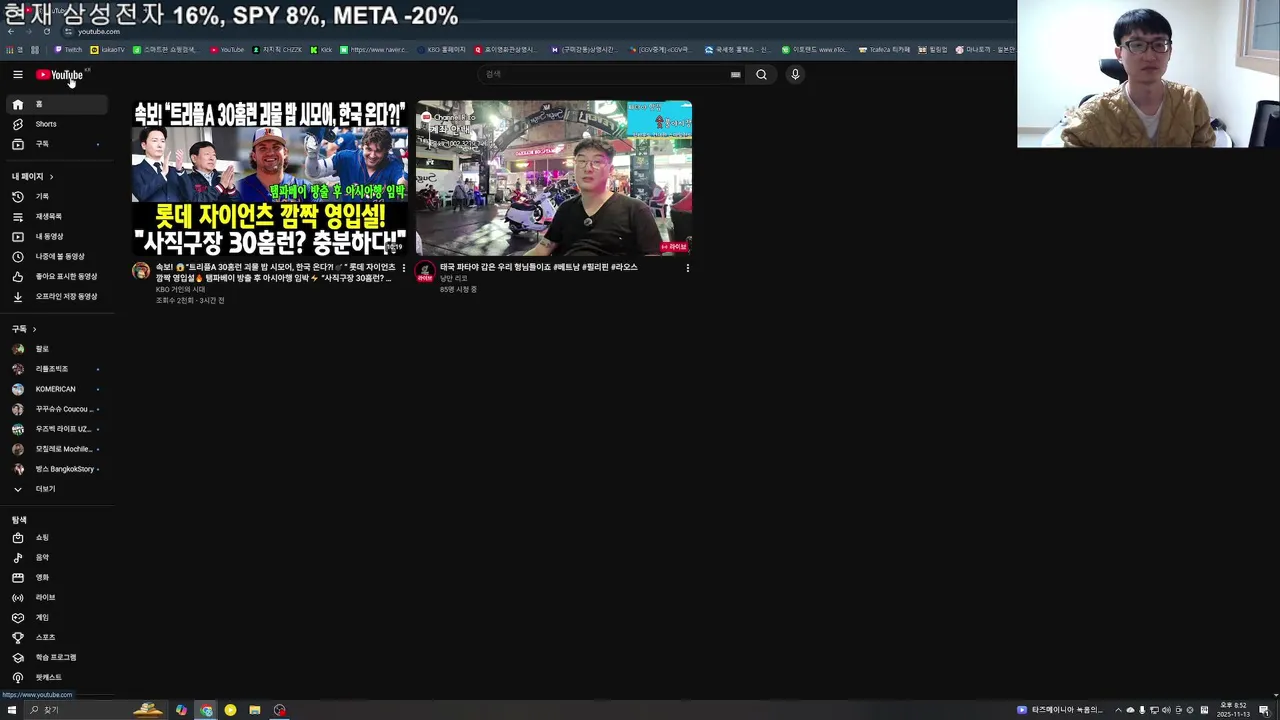This screenshot has height=720, width=1280.
Task: Open Shorts from the sidebar
Action: pyautogui.click(x=57, y=124)
